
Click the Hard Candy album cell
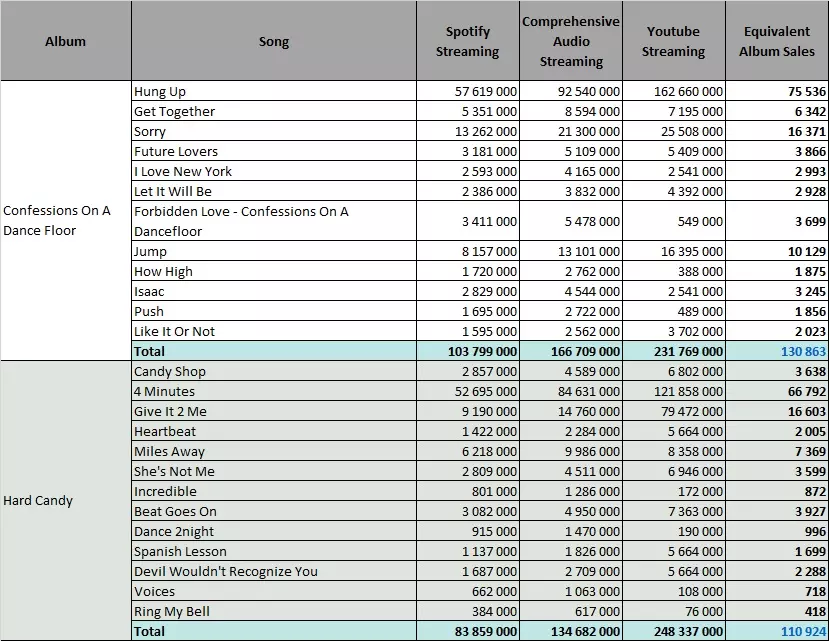[x=66, y=500]
